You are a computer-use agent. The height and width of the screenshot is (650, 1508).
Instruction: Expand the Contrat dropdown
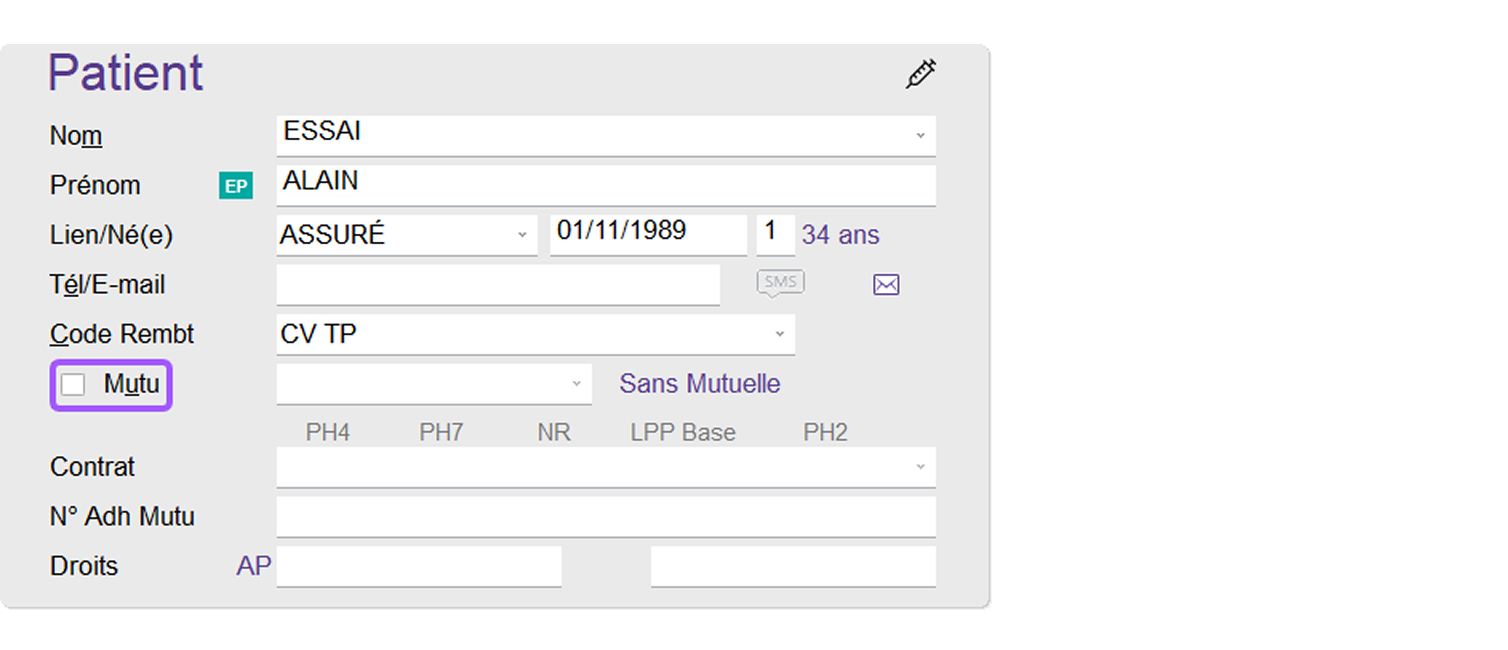[x=920, y=467]
